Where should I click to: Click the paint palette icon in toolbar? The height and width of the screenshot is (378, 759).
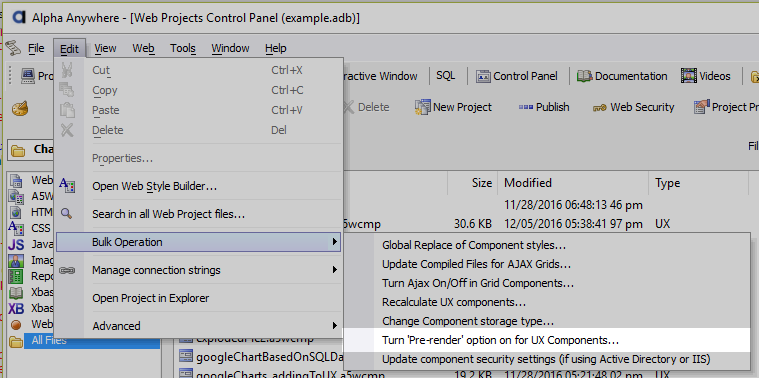point(20,107)
